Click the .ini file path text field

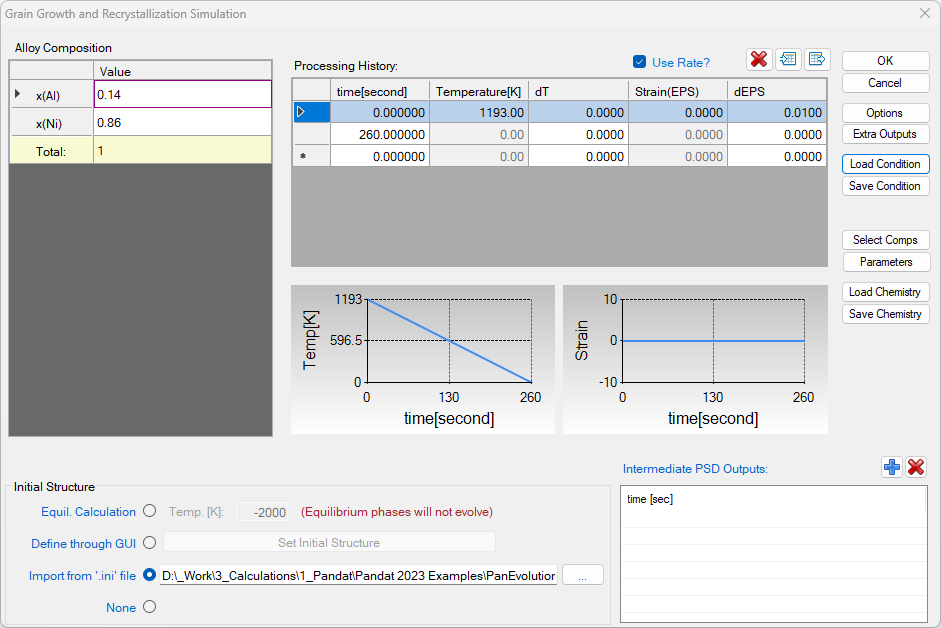(358, 575)
